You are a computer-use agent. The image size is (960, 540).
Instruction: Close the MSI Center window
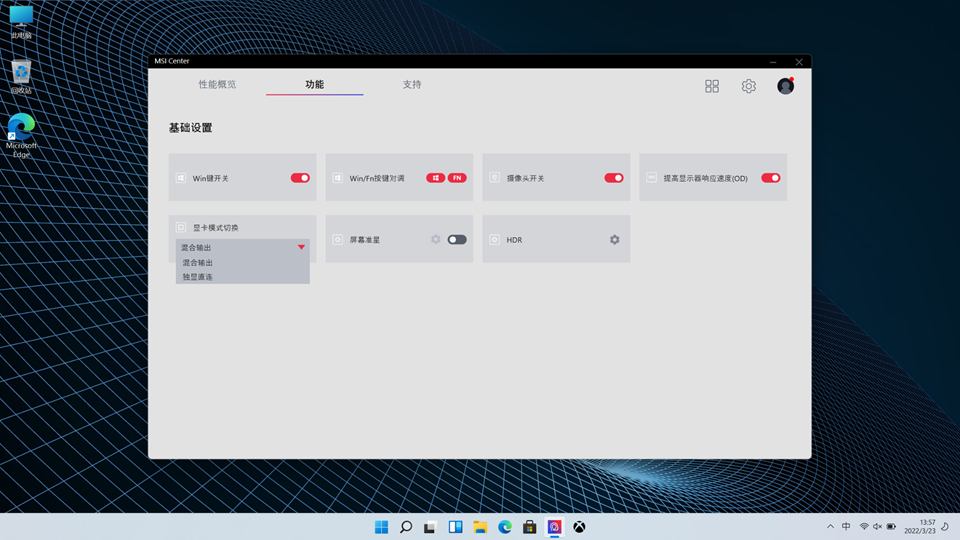799,62
